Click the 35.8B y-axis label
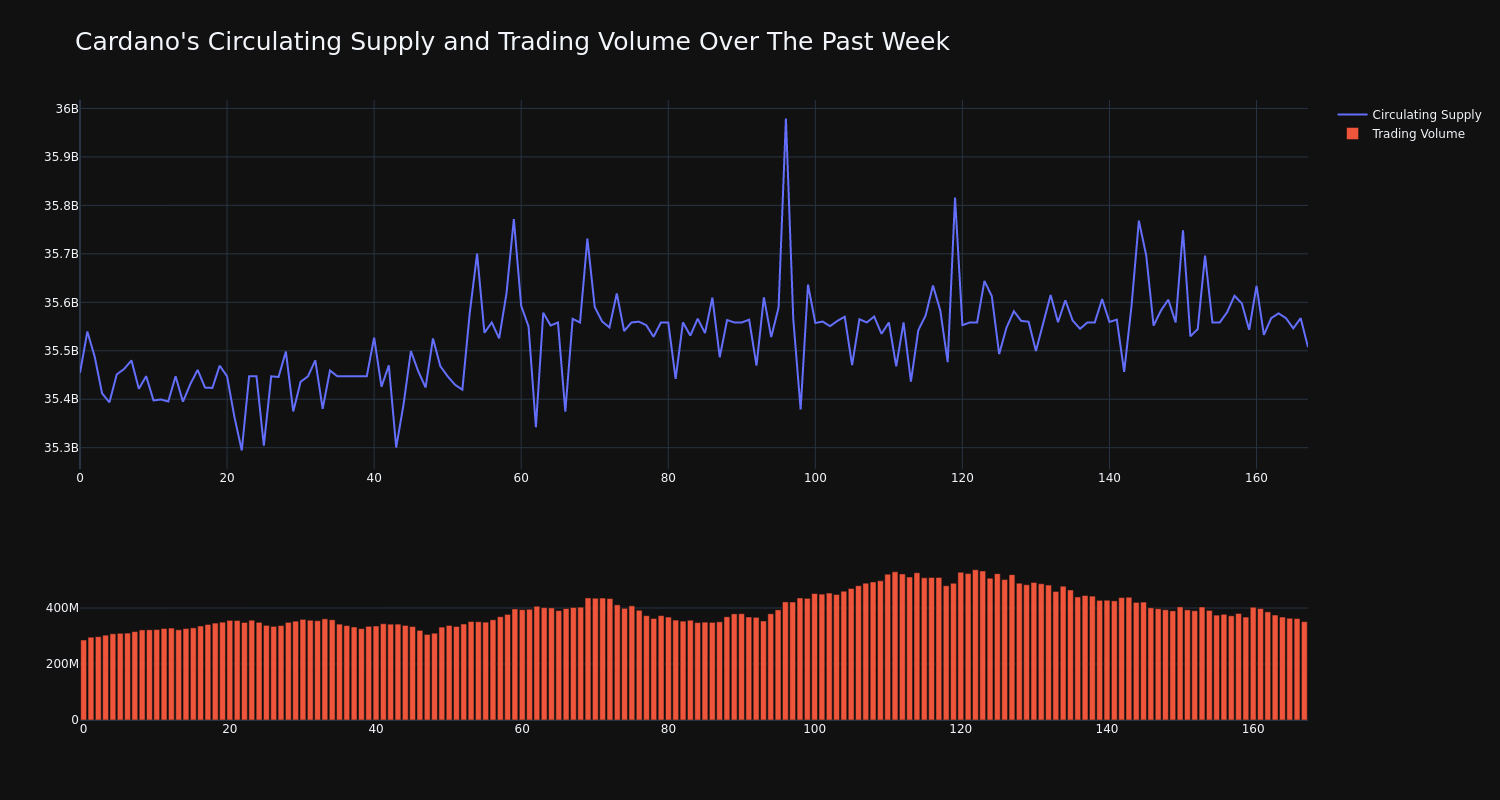1500x800 pixels. coord(61,206)
